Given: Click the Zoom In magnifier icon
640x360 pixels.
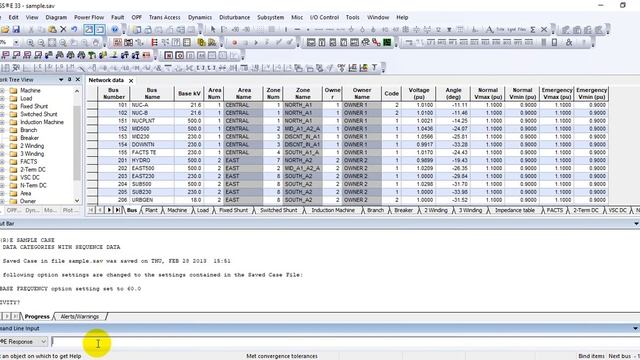Looking at the screenshot, I should point(30,42).
